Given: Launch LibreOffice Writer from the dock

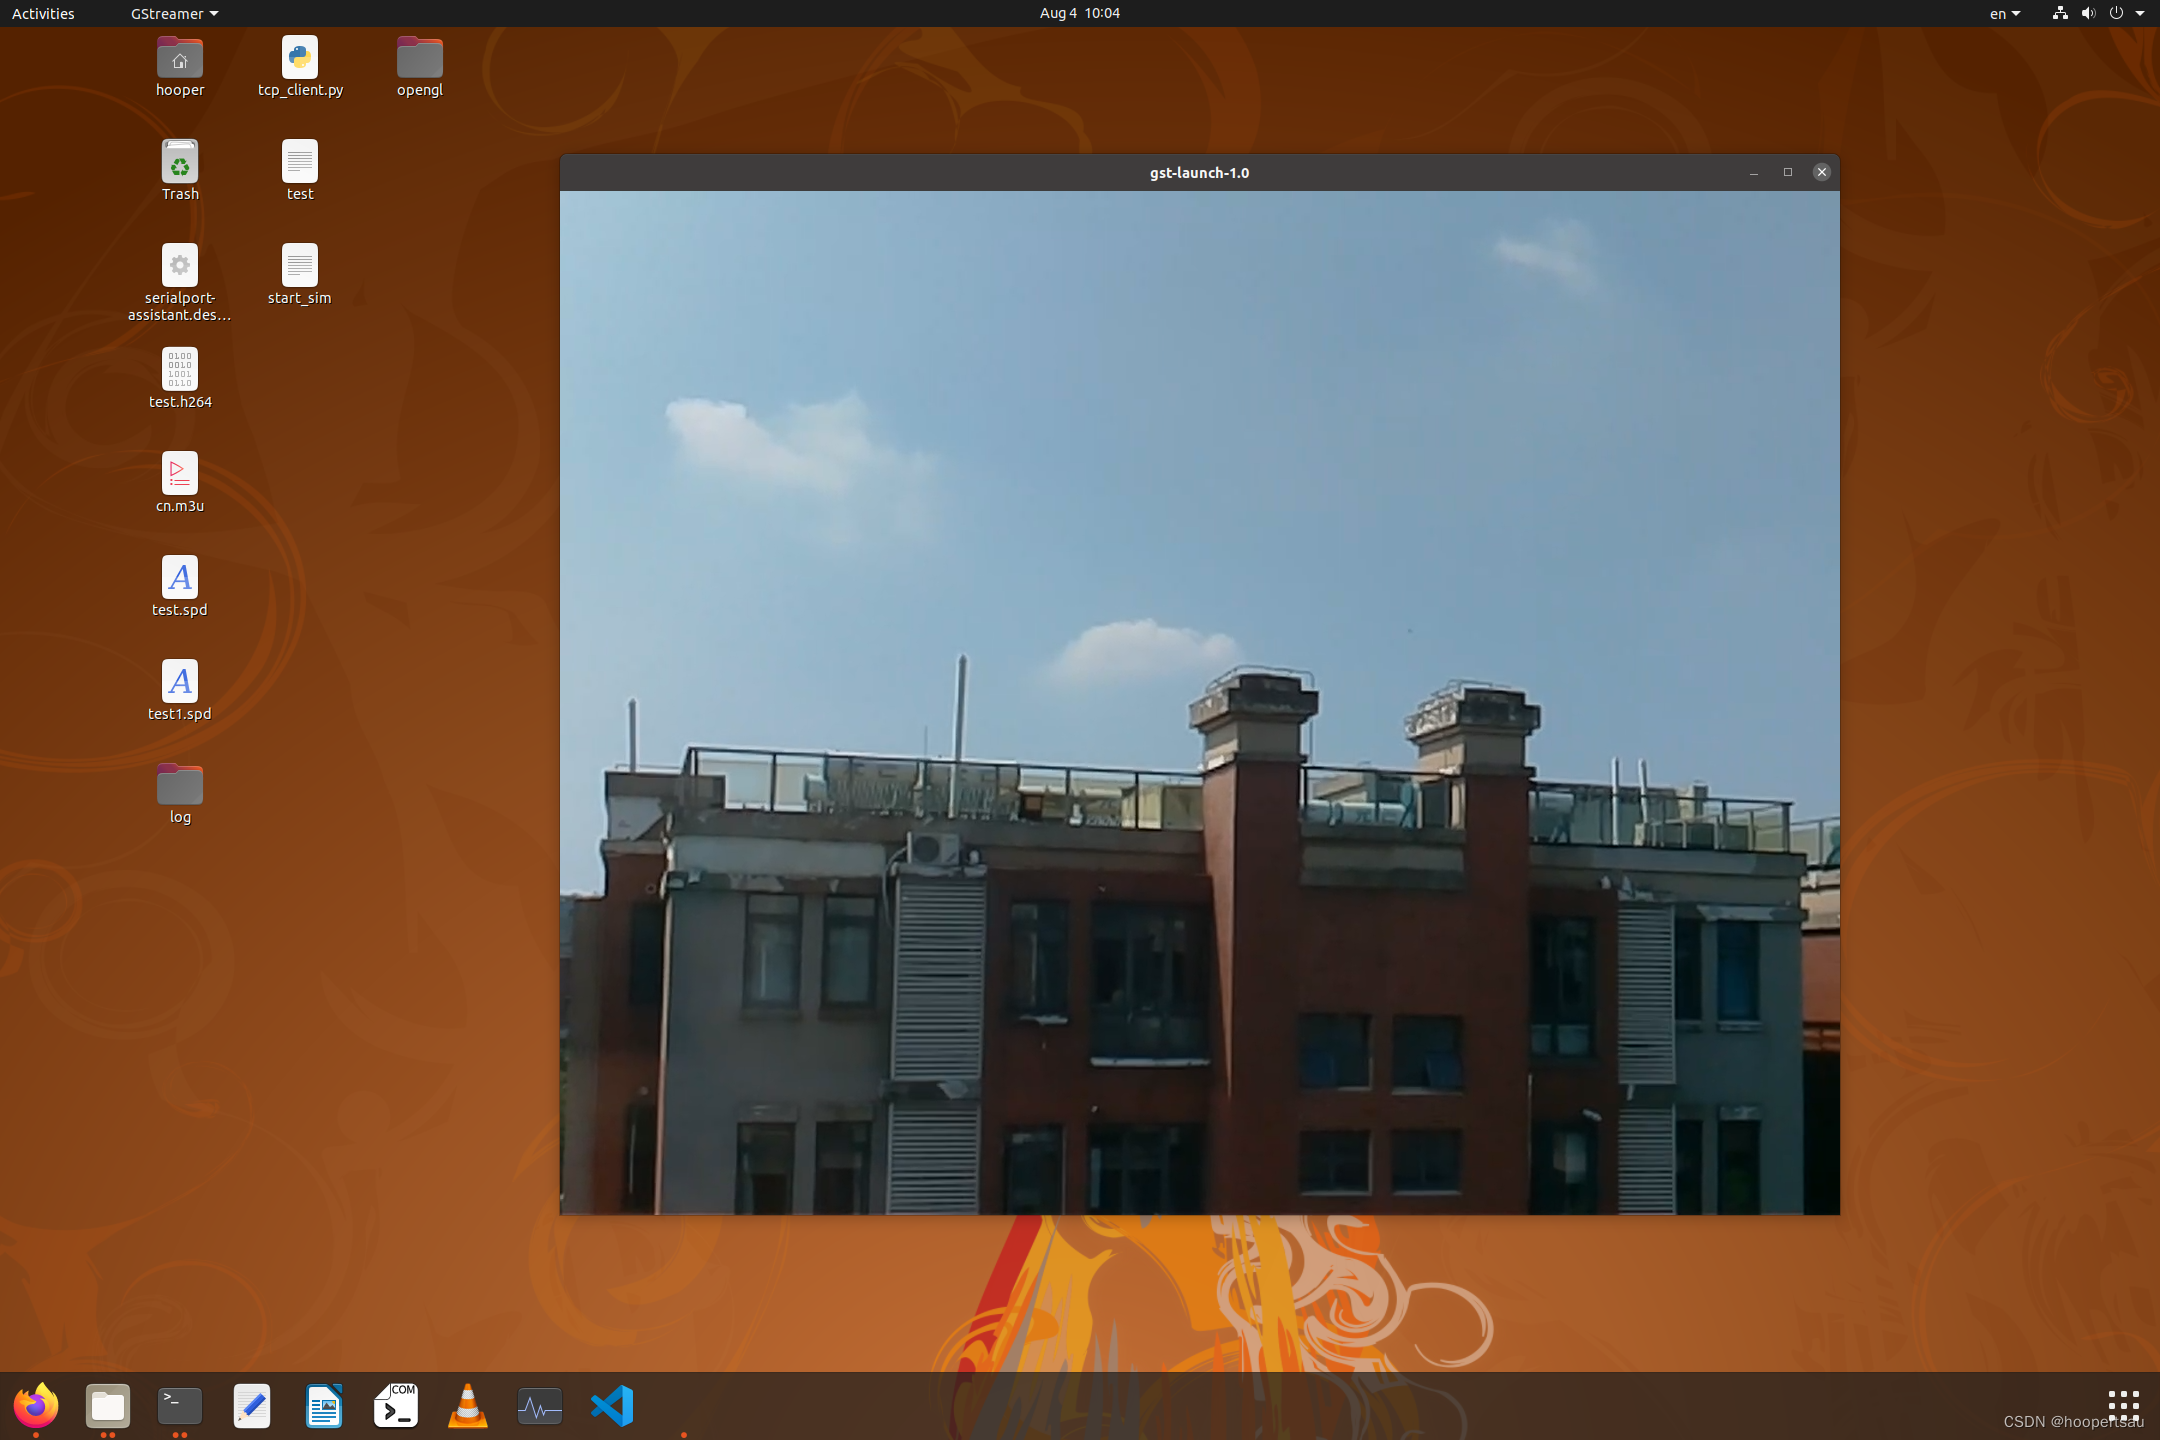Looking at the screenshot, I should [324, 1406].
